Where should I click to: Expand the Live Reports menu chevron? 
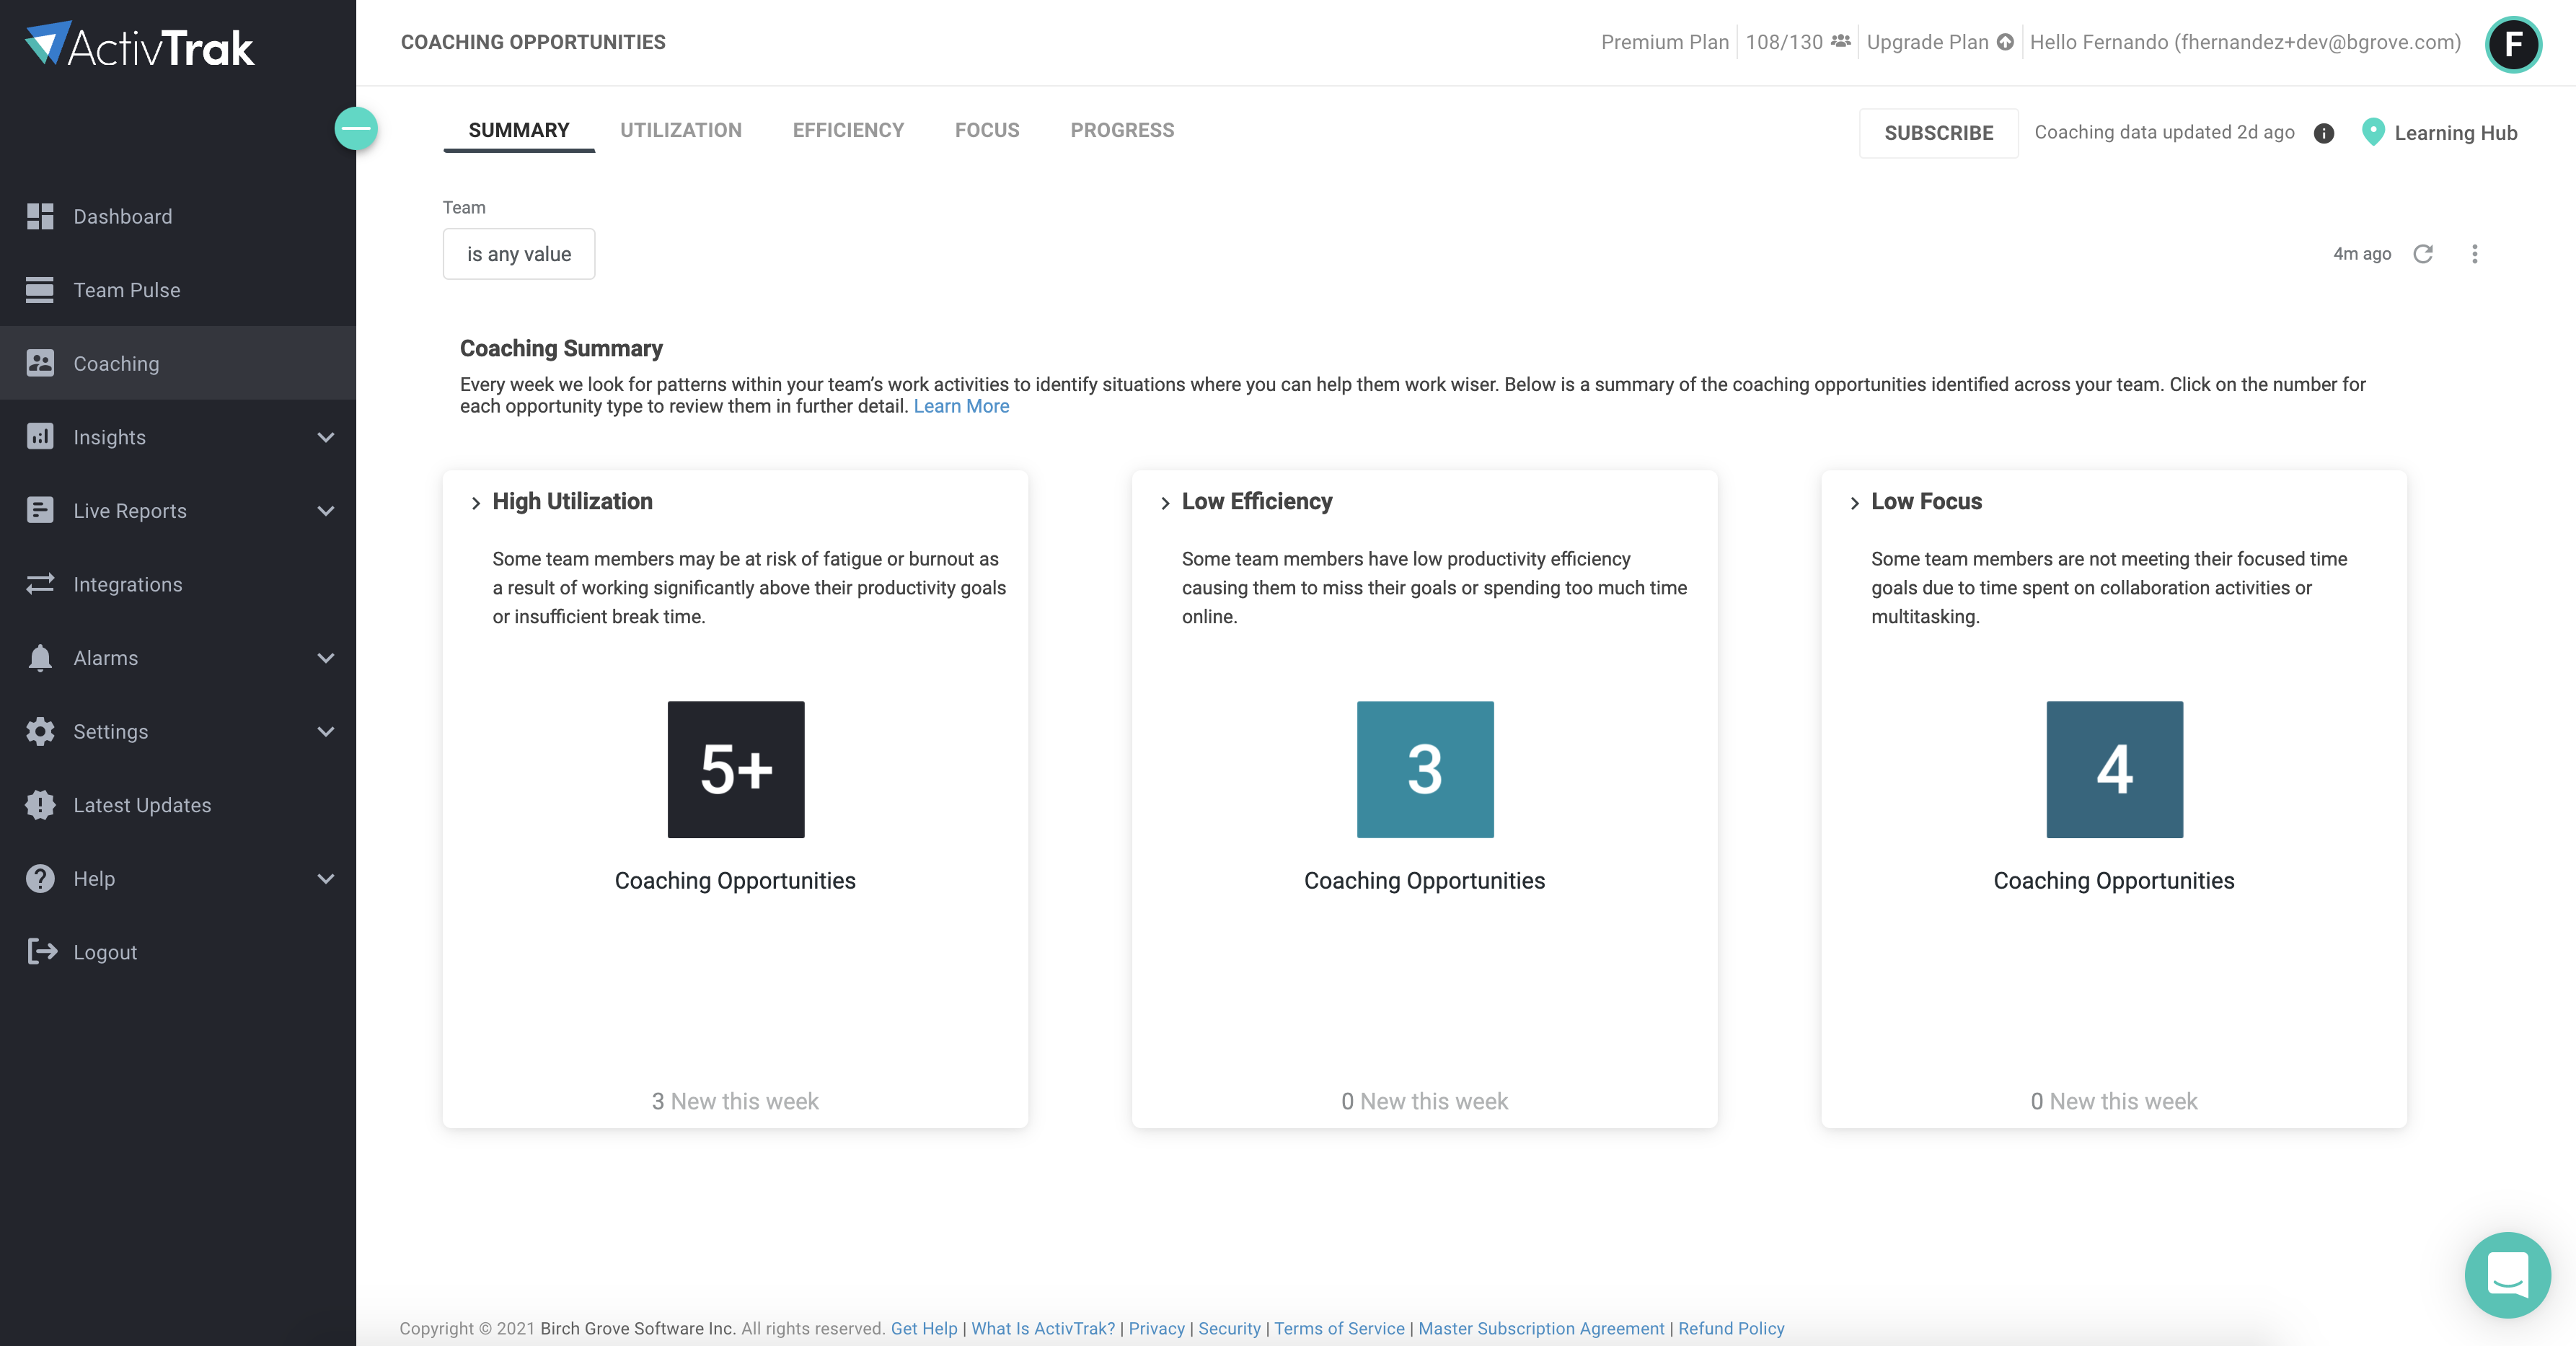[326, 510]
